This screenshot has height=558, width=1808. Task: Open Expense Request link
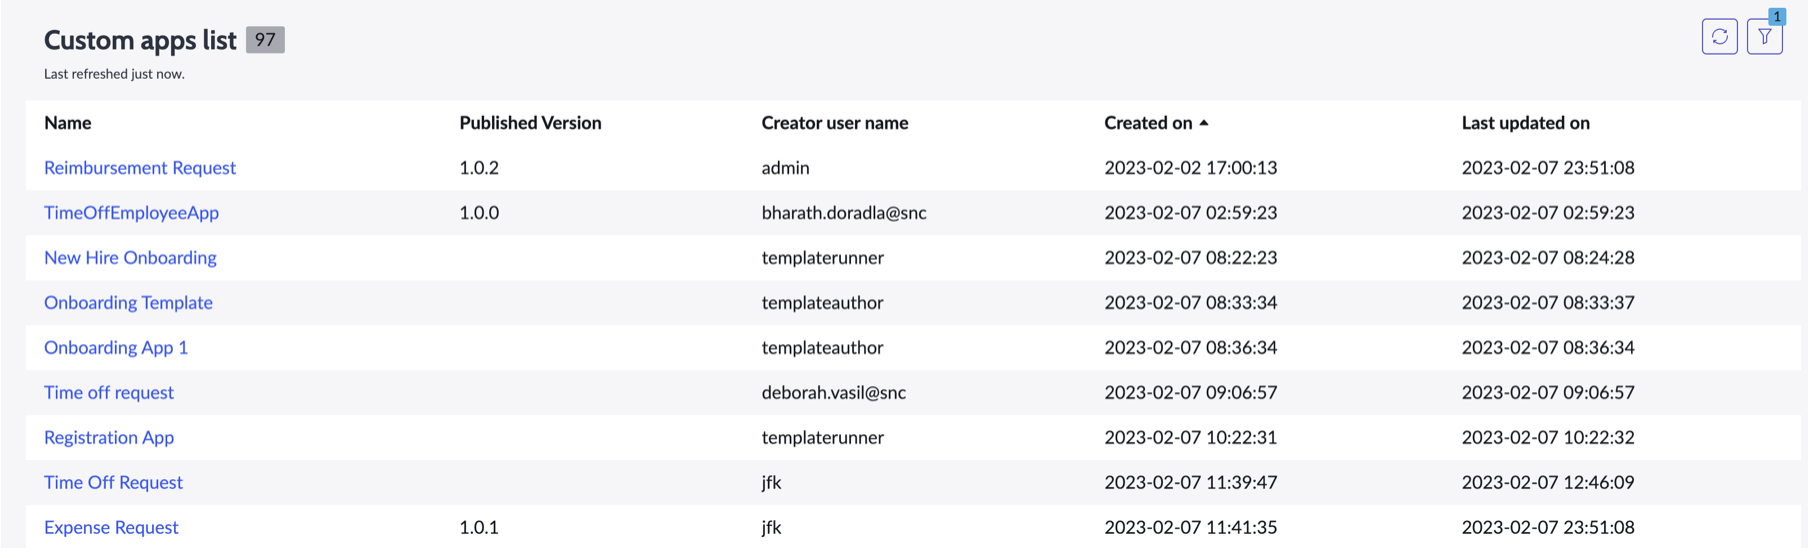(x=111, y=527)
